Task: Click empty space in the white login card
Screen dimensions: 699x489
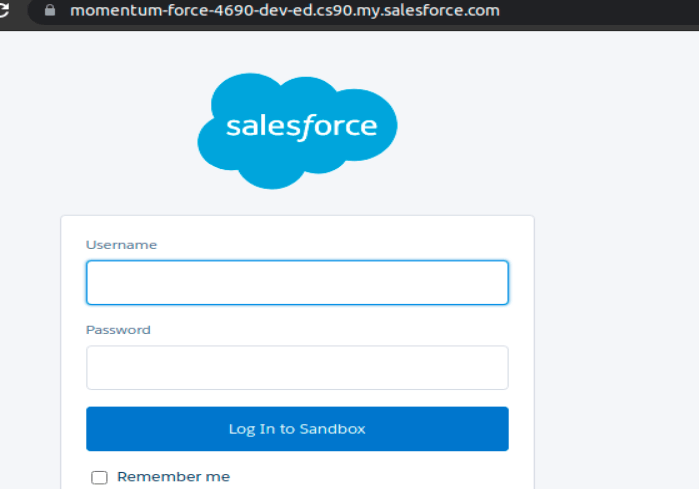Action: click(x=297, y=230)
